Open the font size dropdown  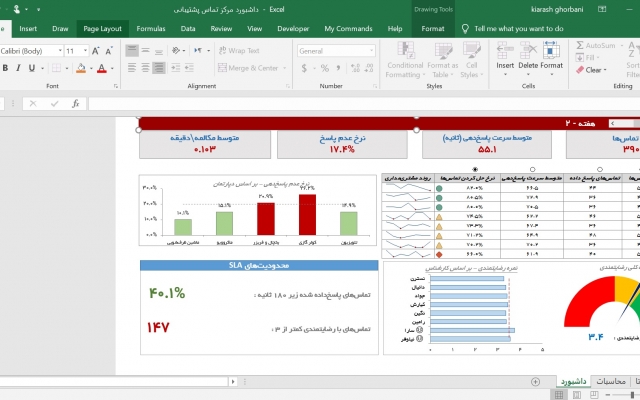coord(85,51)
